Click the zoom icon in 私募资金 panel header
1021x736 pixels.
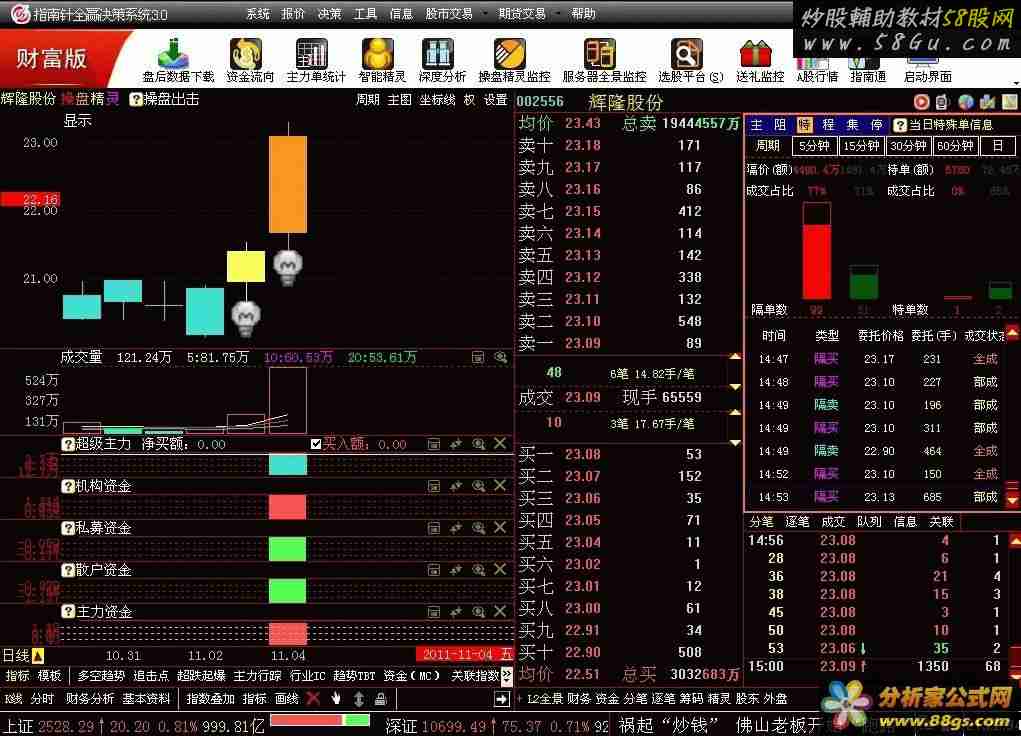[478, 528]
